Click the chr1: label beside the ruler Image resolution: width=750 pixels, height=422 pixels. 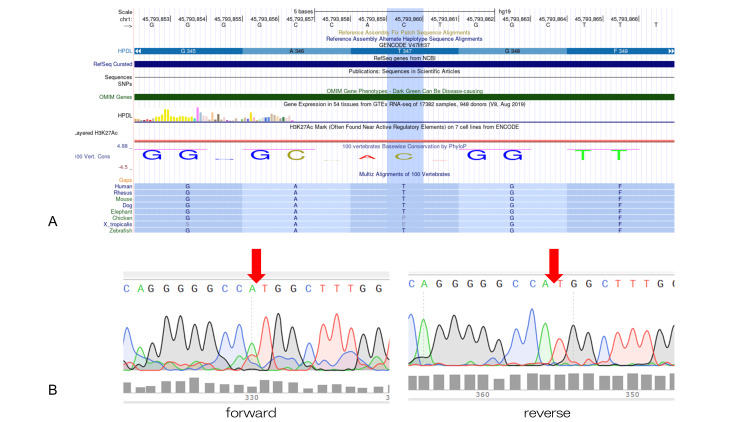(x=126, y=19)
